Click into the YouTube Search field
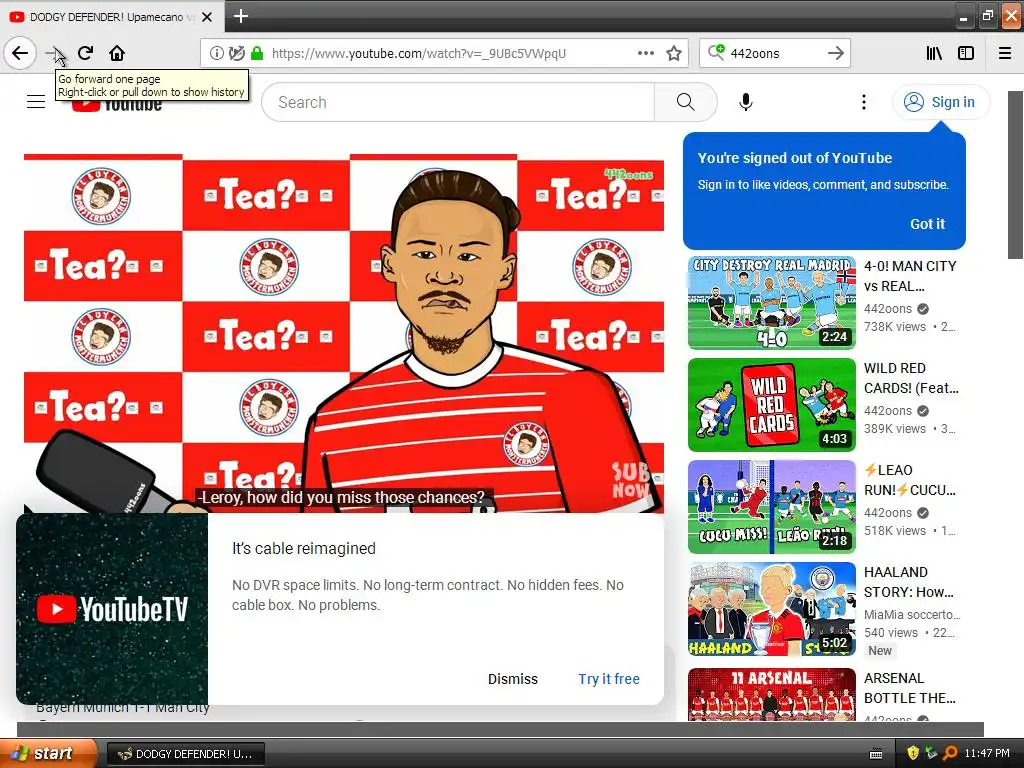This screenshot has height=768, width=1024. tap(458, 102)
